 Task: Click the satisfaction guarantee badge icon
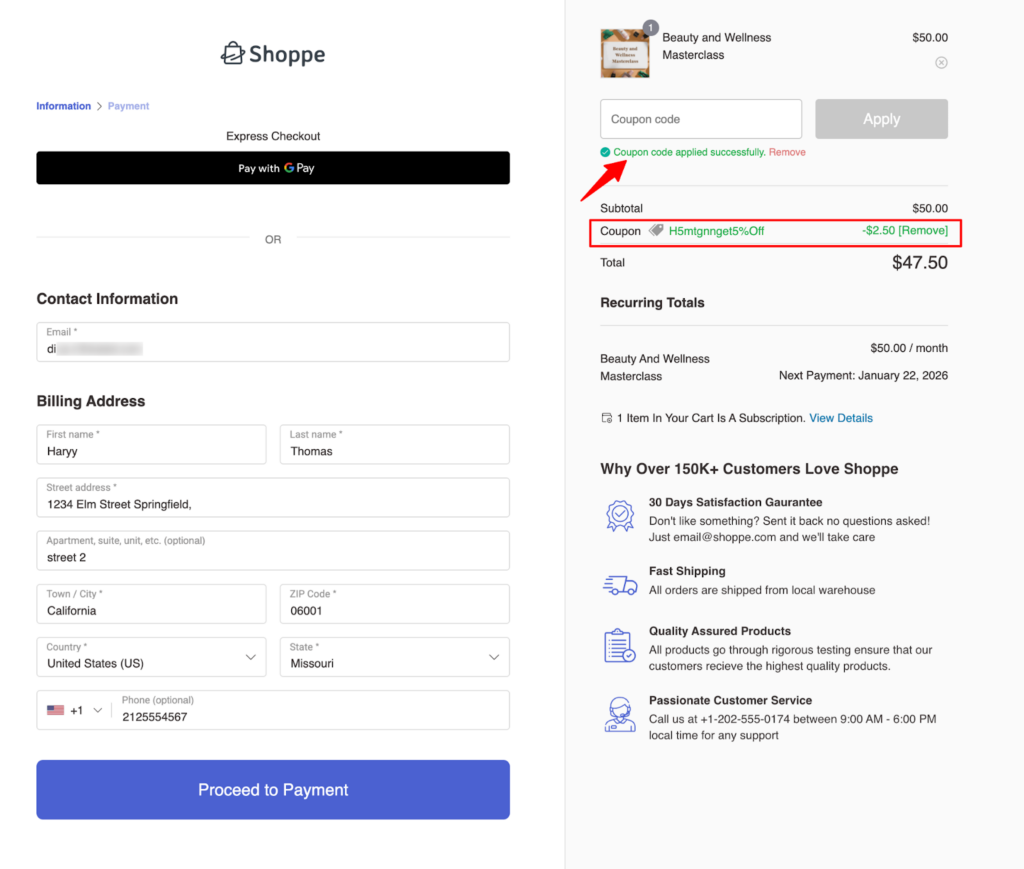pyautogui.click(x=620, y=516)
